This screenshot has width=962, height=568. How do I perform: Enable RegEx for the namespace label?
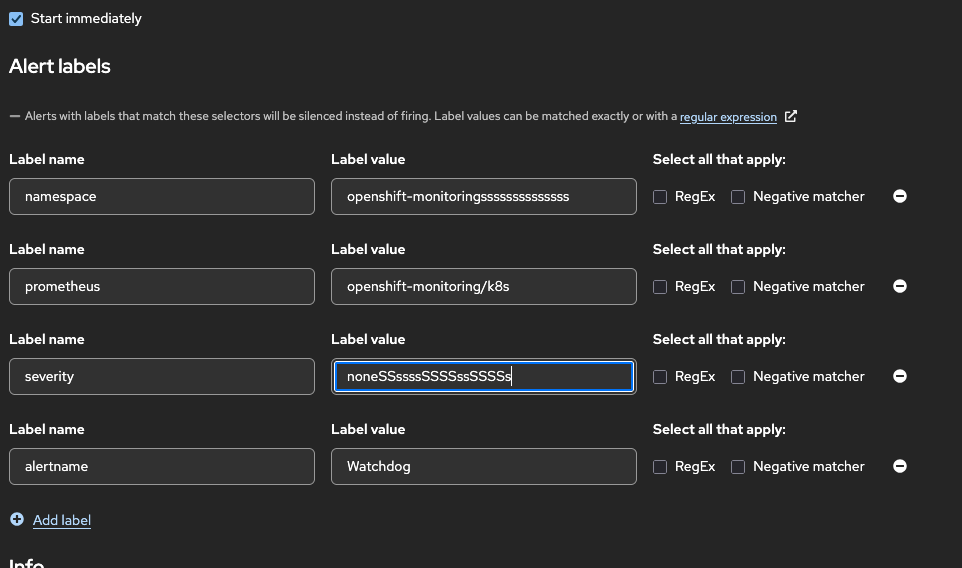point(660,197)
